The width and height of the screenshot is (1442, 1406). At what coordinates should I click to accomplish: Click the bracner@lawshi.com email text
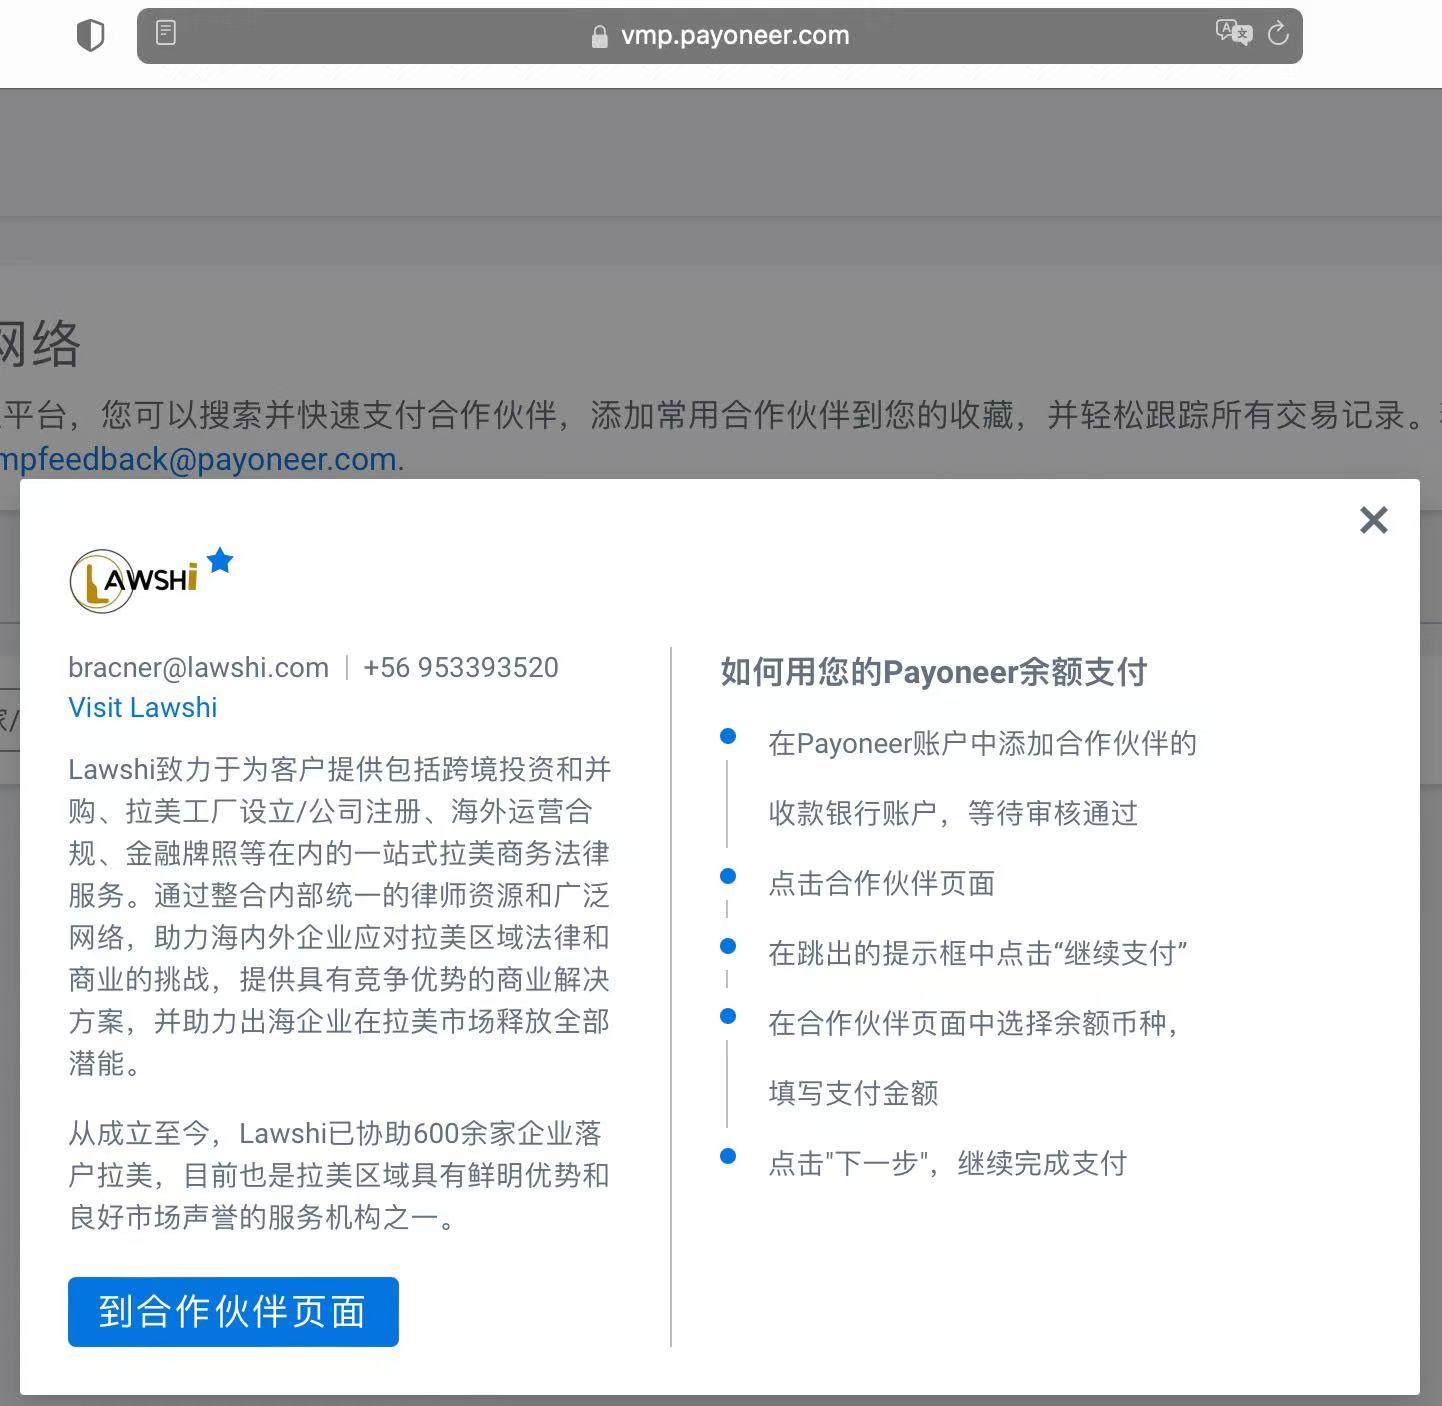point(198,667)
